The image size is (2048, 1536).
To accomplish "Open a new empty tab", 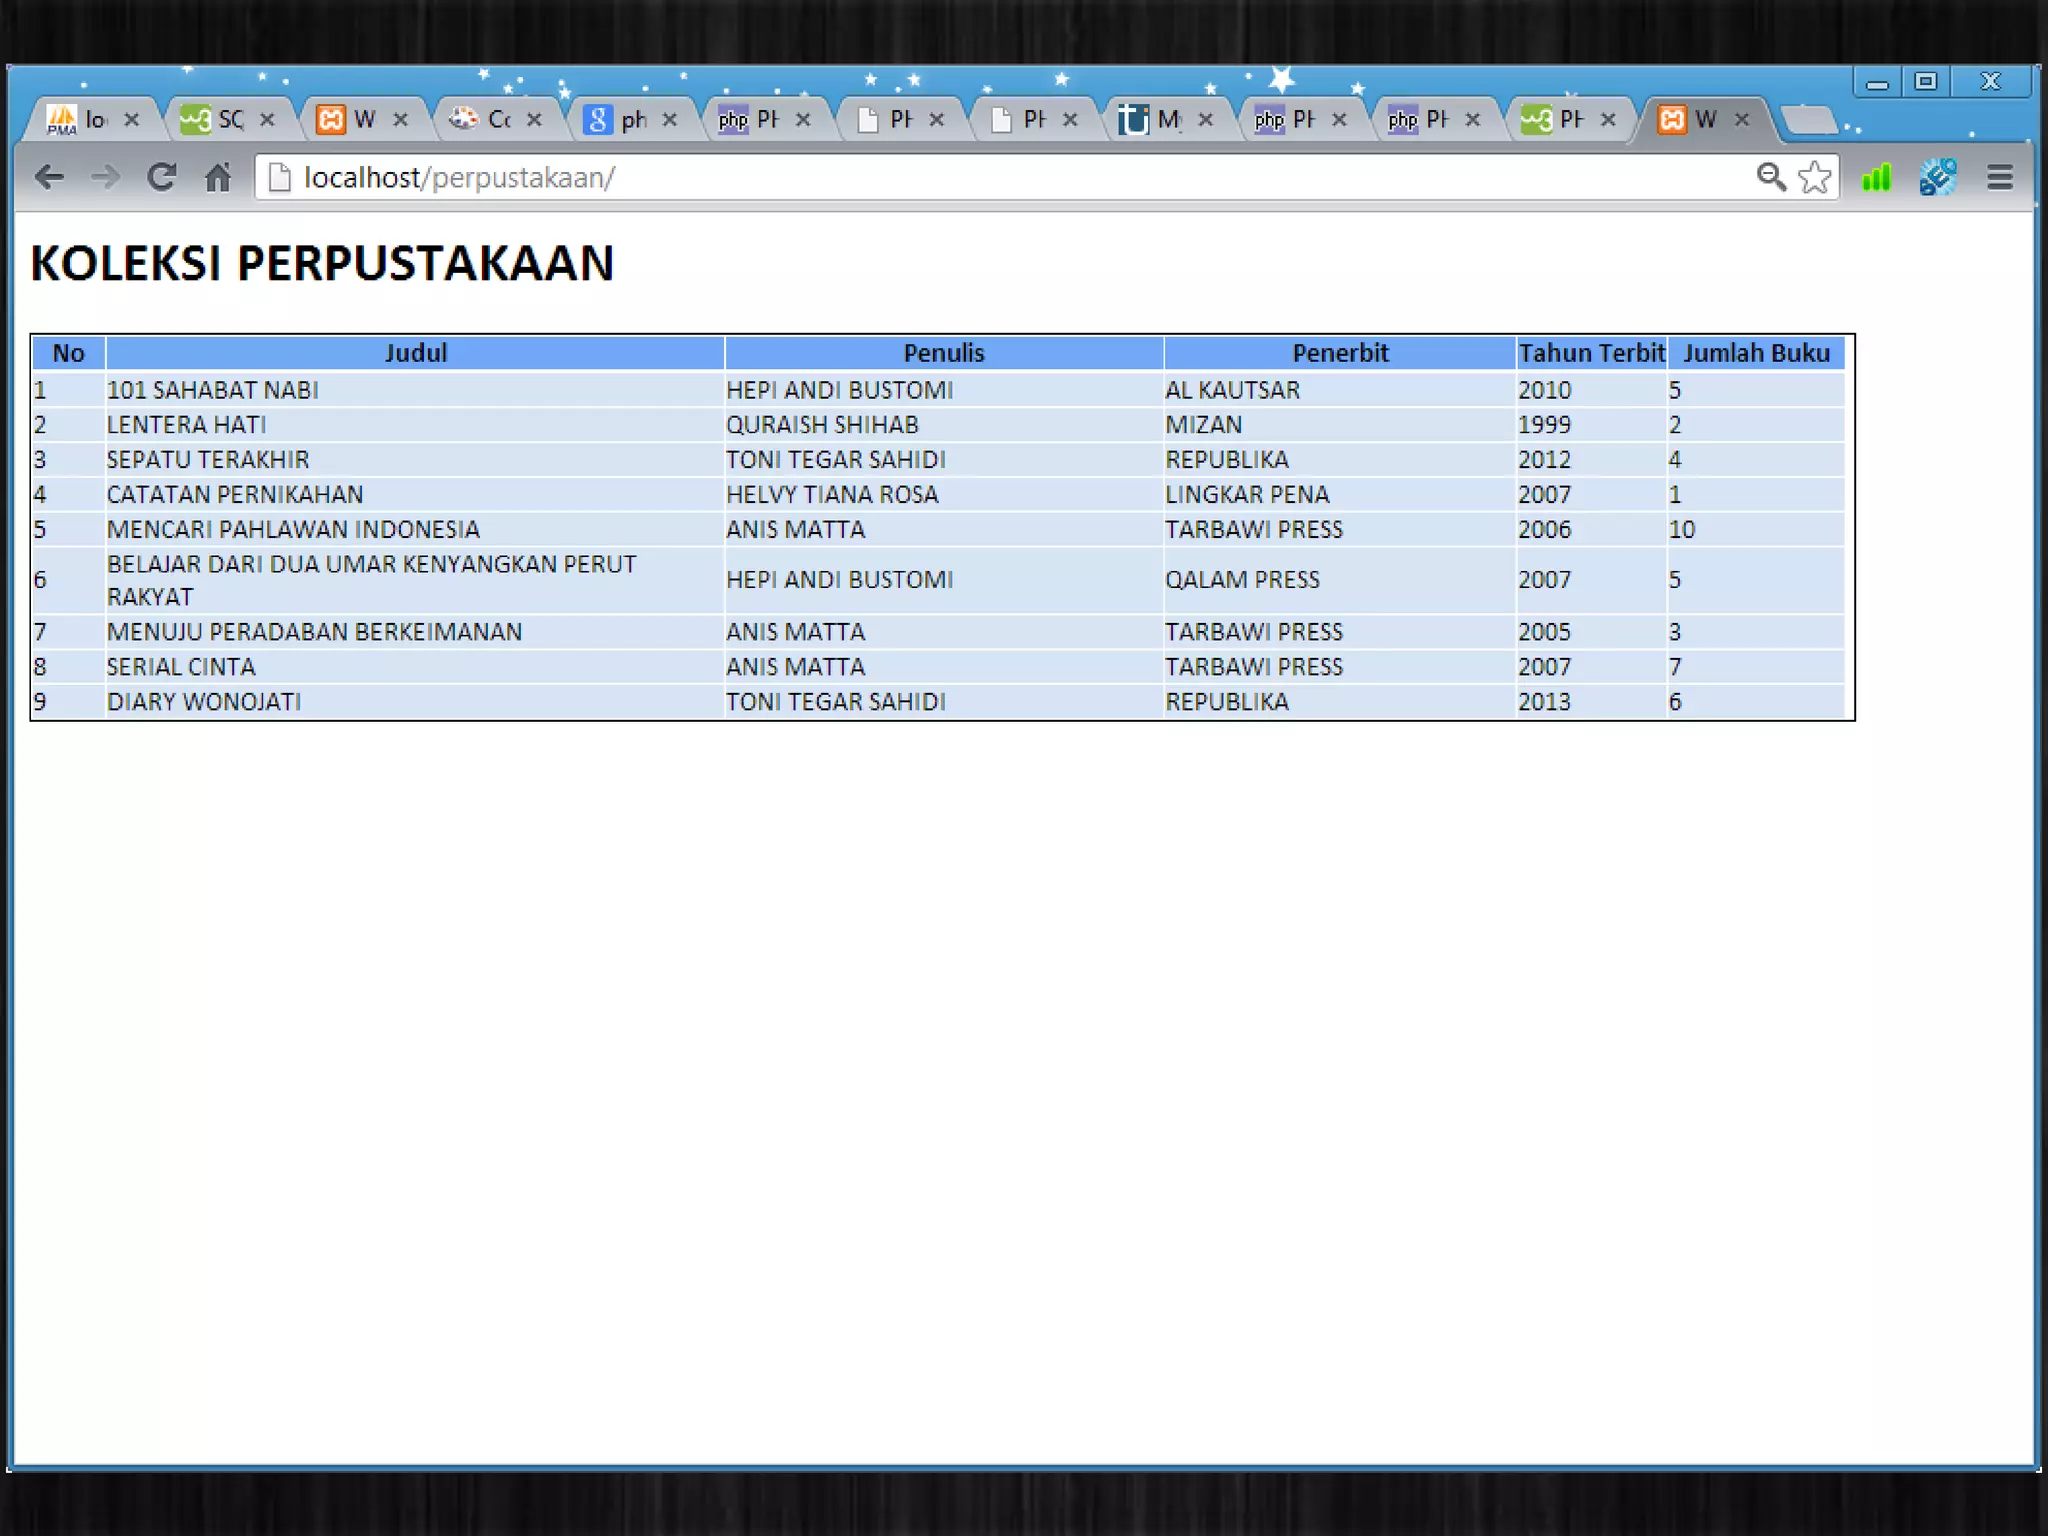I will pyautogui.click(x=1810, y=120).
